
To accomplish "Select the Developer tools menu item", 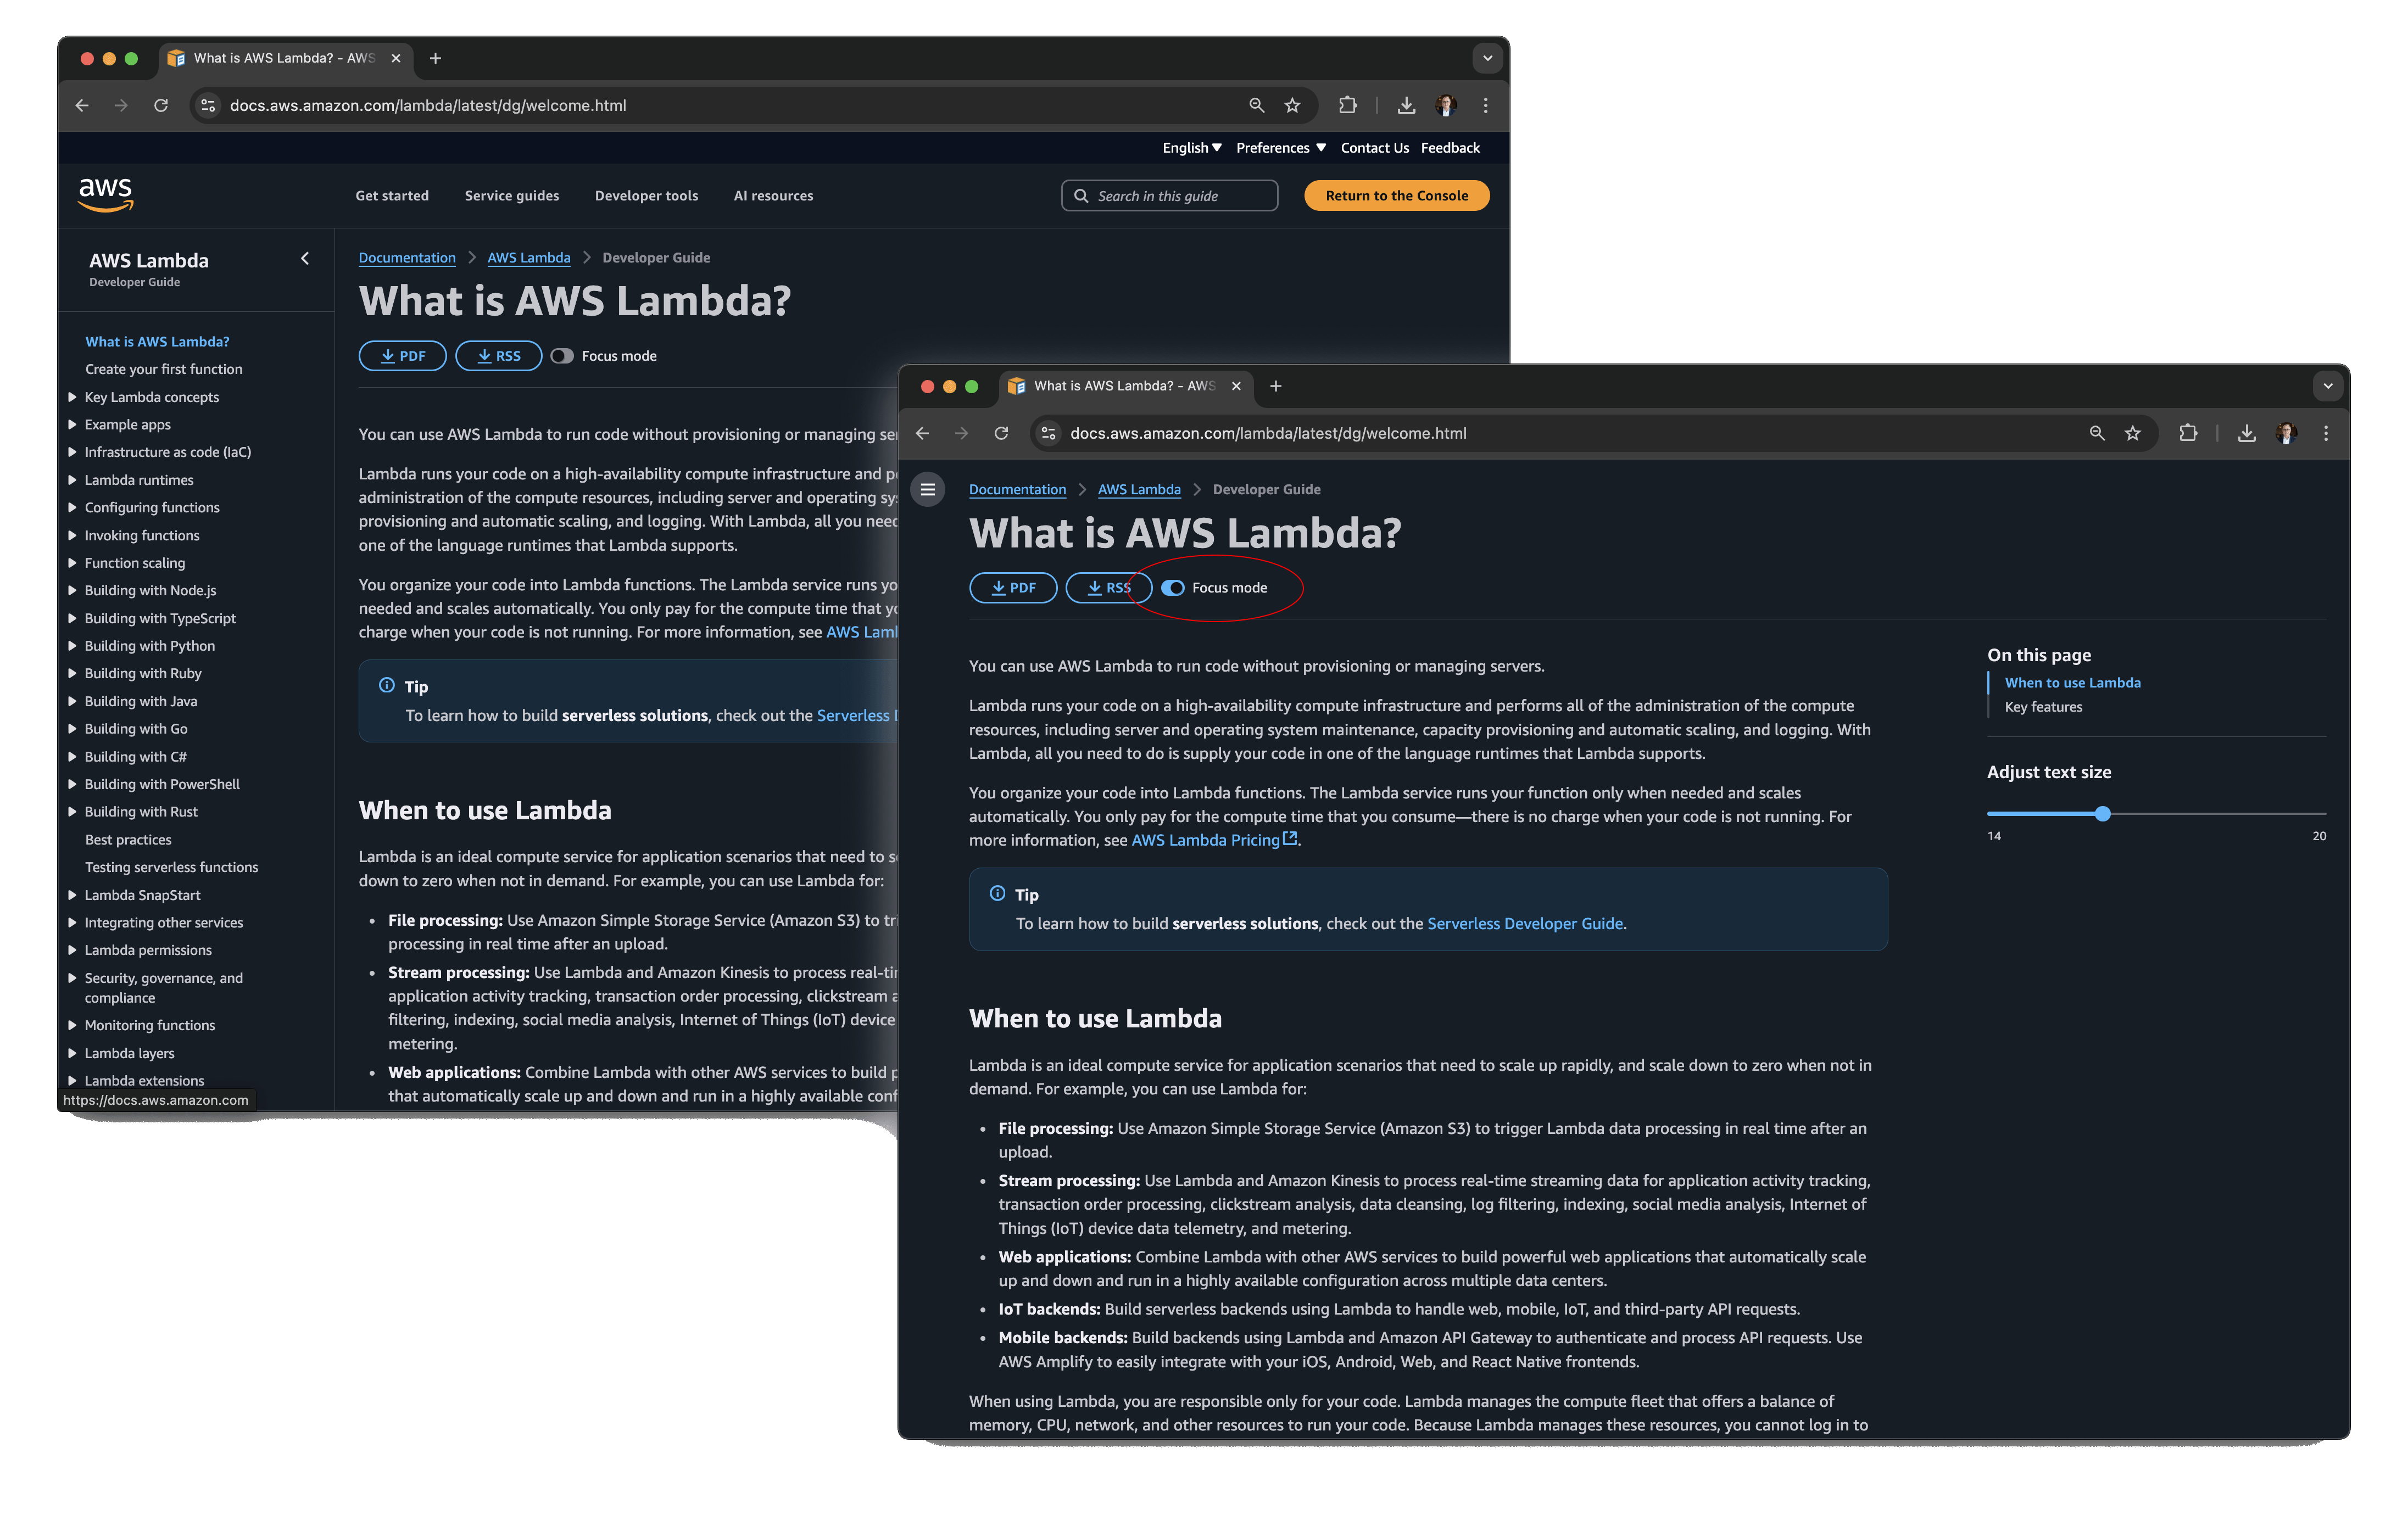I will [646, 195].
